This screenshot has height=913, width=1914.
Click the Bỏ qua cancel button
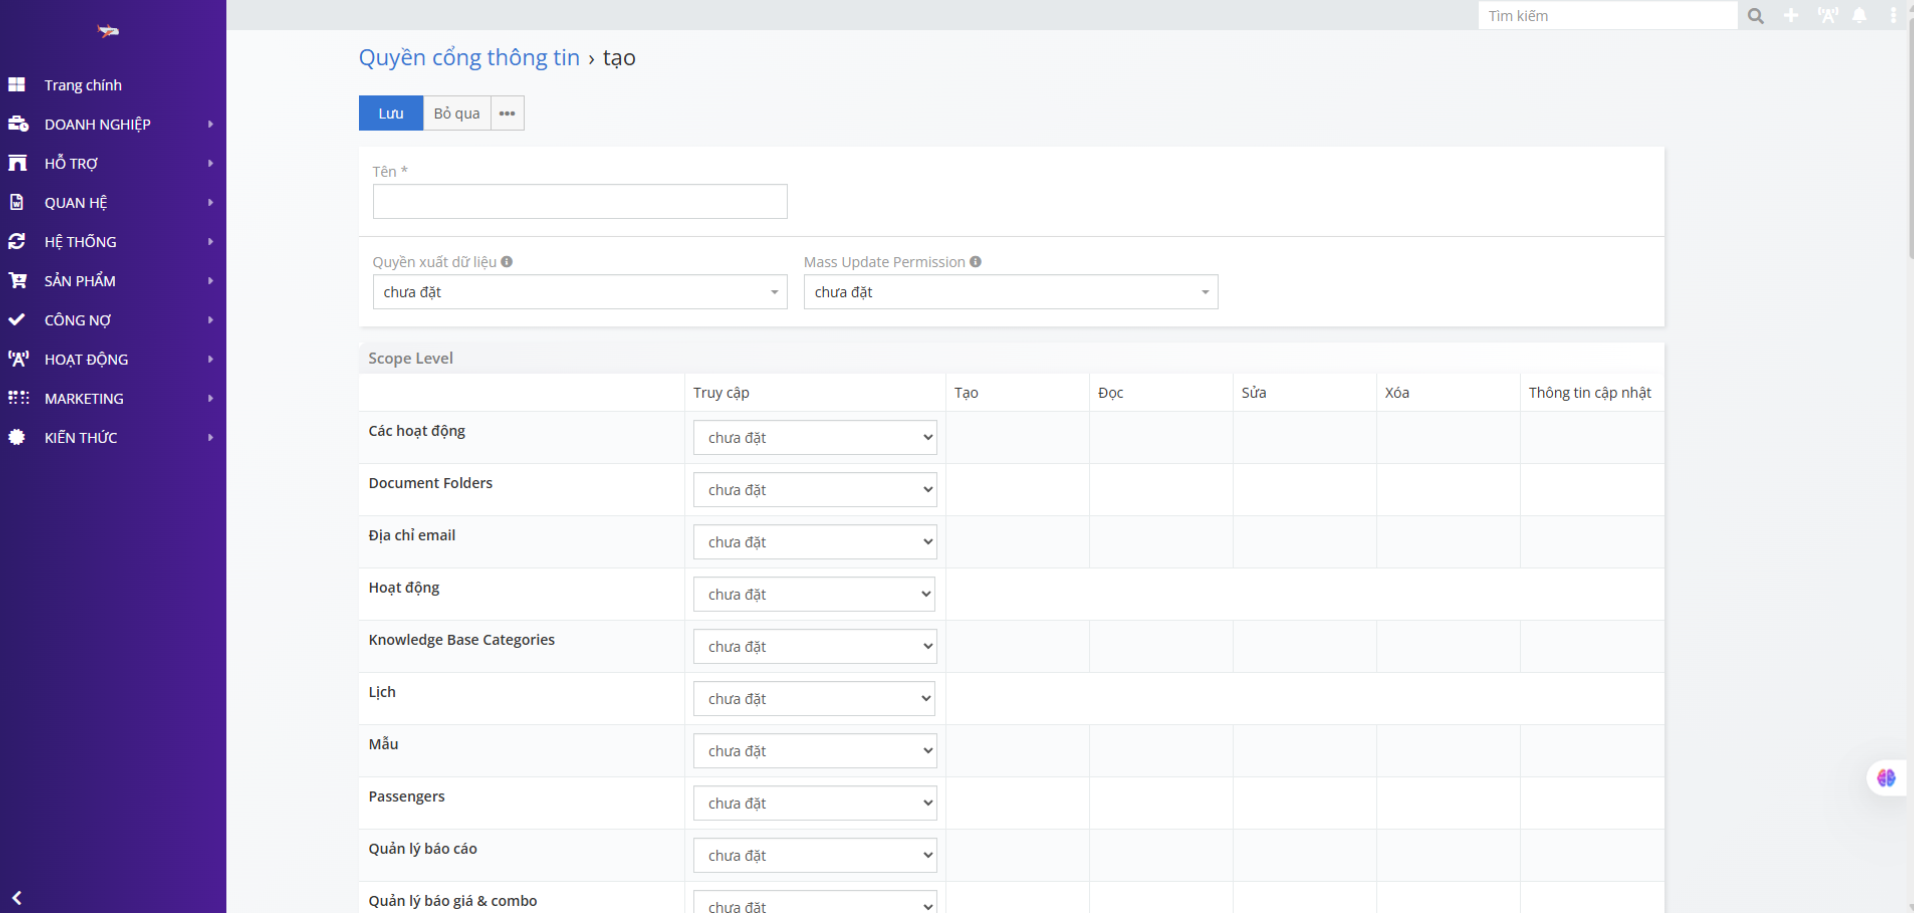(x=456, y=113)
